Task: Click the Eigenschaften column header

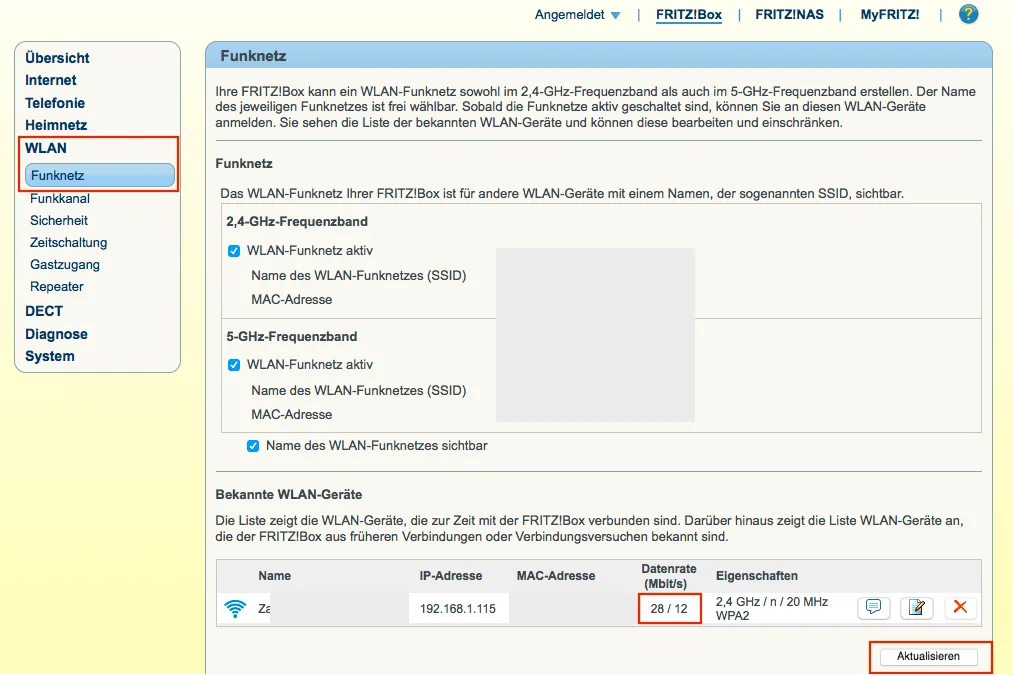Action: [x=757, y=576]
